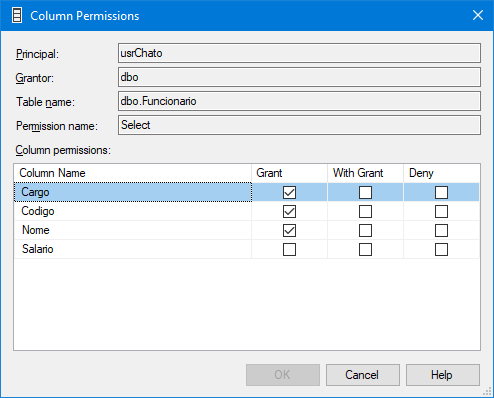
Task: Click the Table name field dbo.Funcionario
Action: pyautogui.click(x=299, y=101)
